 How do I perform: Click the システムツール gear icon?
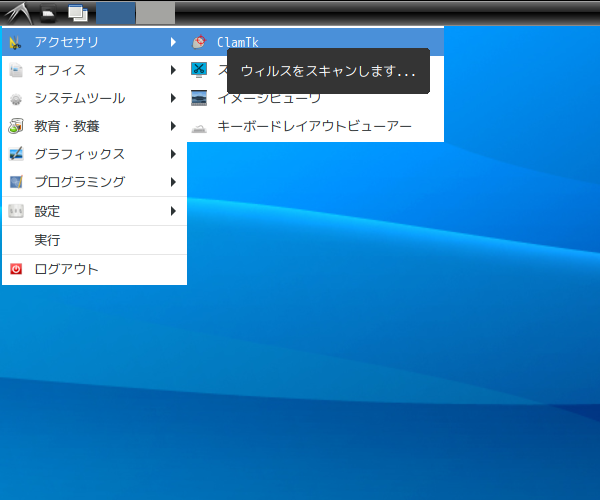[16, 99]
